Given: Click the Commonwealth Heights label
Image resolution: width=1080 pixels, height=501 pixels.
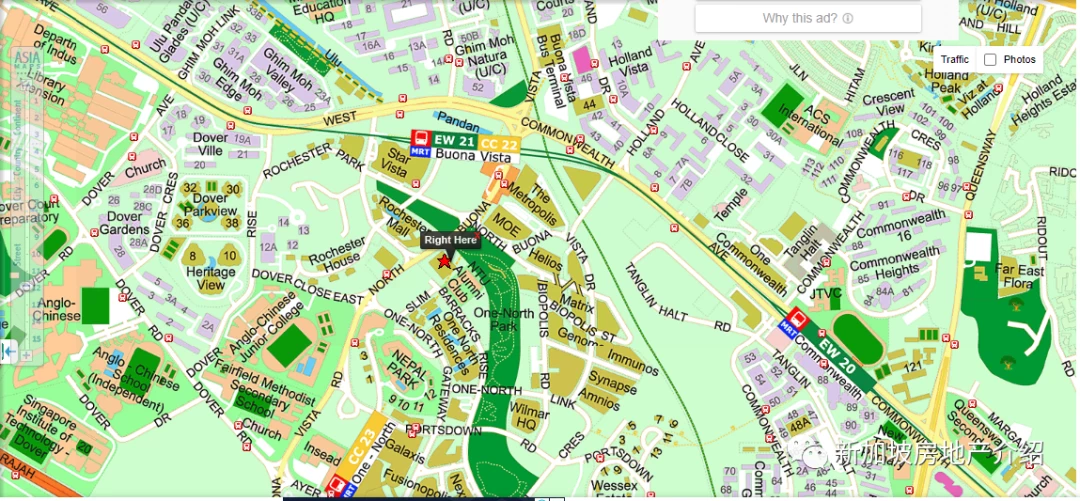Looking at the screenshot, I should pos(893,265).
